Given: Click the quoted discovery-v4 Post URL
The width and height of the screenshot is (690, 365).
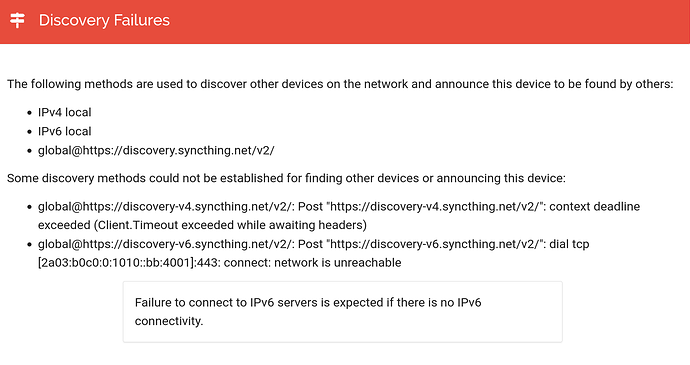Looking at the screenshot, I should pos(435,206).
